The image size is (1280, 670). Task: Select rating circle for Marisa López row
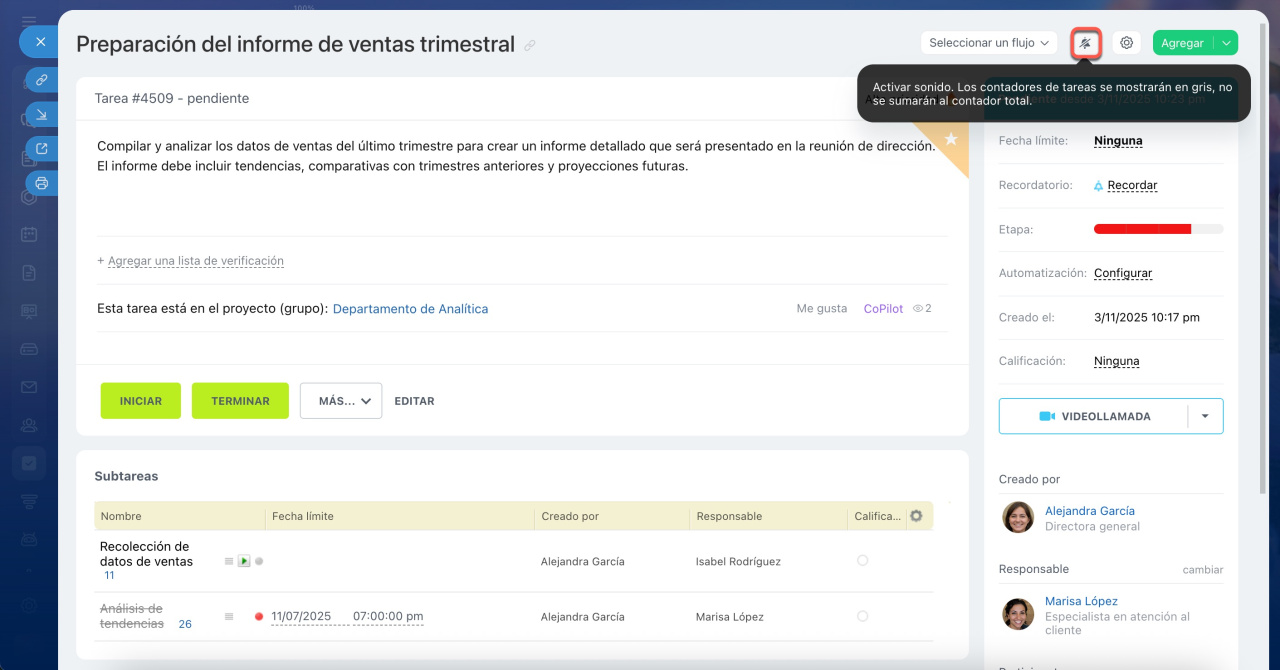click(x=862, y=617)
